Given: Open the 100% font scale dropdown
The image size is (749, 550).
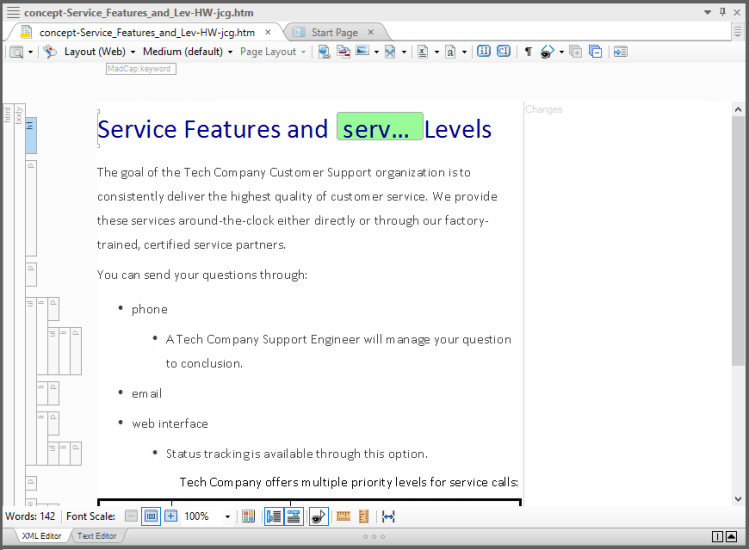Looking at the screenshot, I should (x=228, y=516).
